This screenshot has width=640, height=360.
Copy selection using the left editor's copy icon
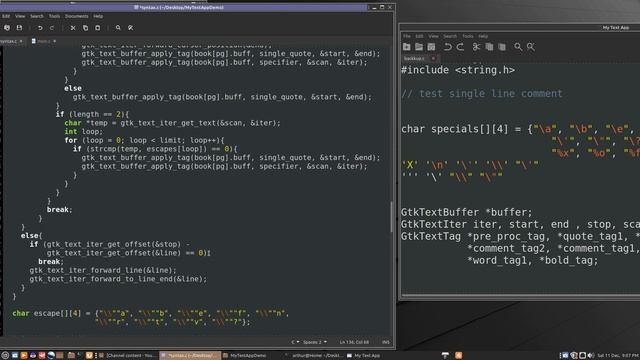coord(85,28)
